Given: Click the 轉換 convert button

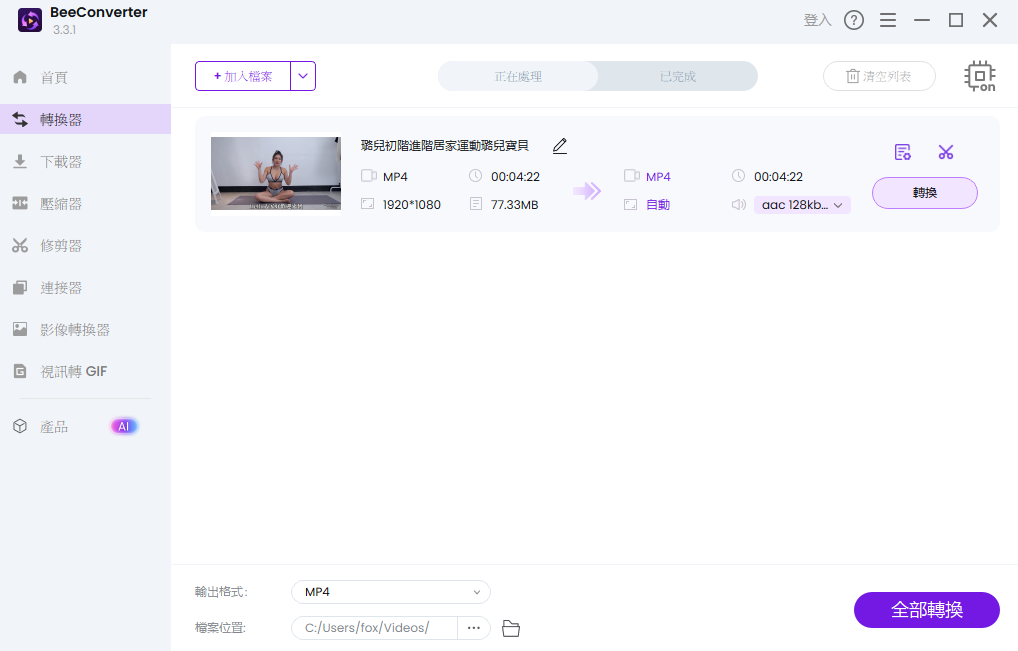Looking at the screenshot, I should point(925,193).
